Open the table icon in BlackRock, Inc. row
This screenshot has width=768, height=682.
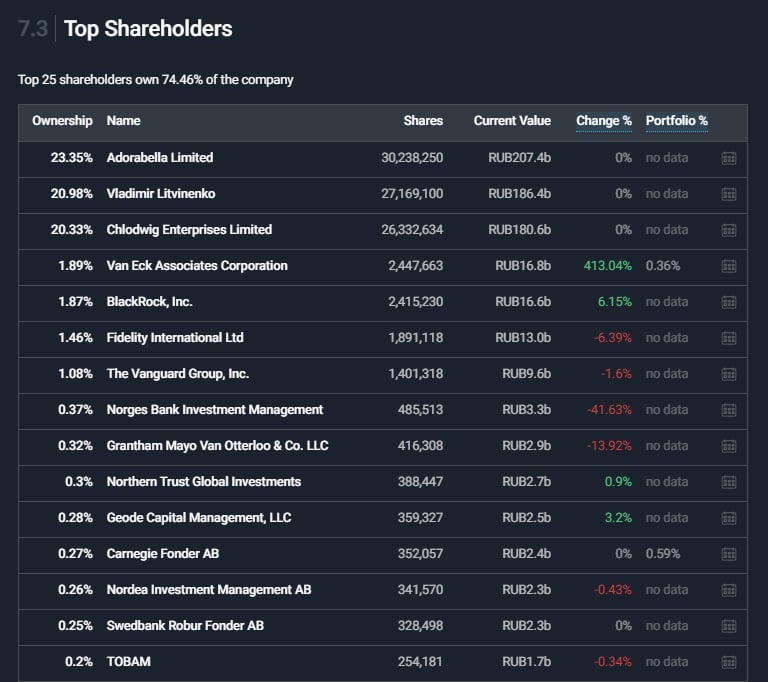pyautogui.click(x=729, y=302)
